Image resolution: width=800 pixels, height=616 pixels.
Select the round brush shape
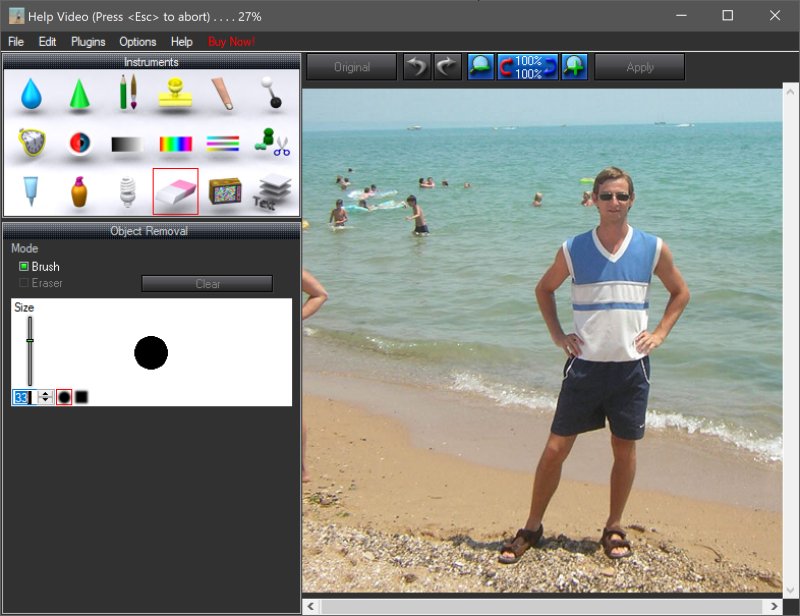(64, 397)
